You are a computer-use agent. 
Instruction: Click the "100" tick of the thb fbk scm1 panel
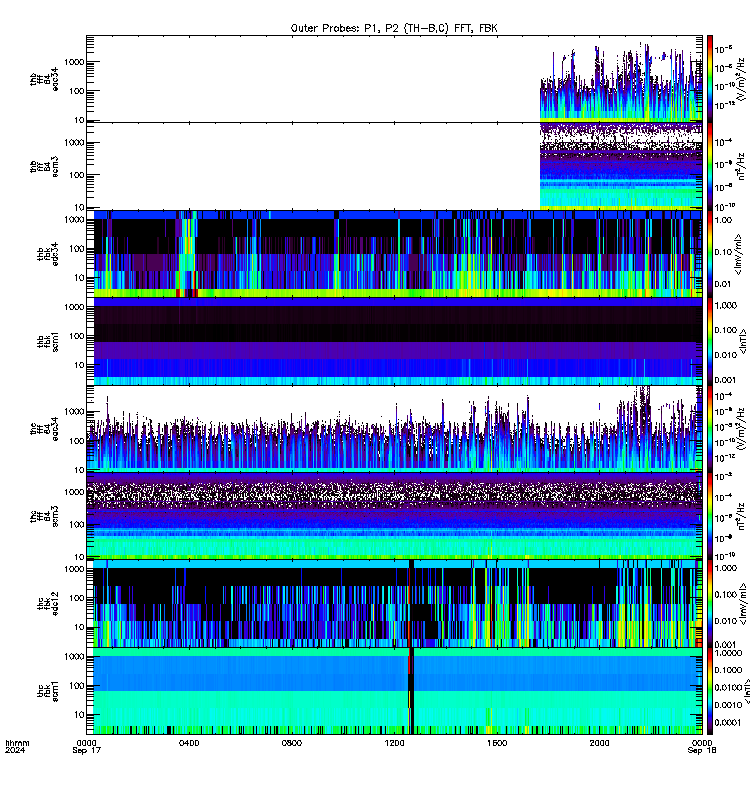[77, 336]
